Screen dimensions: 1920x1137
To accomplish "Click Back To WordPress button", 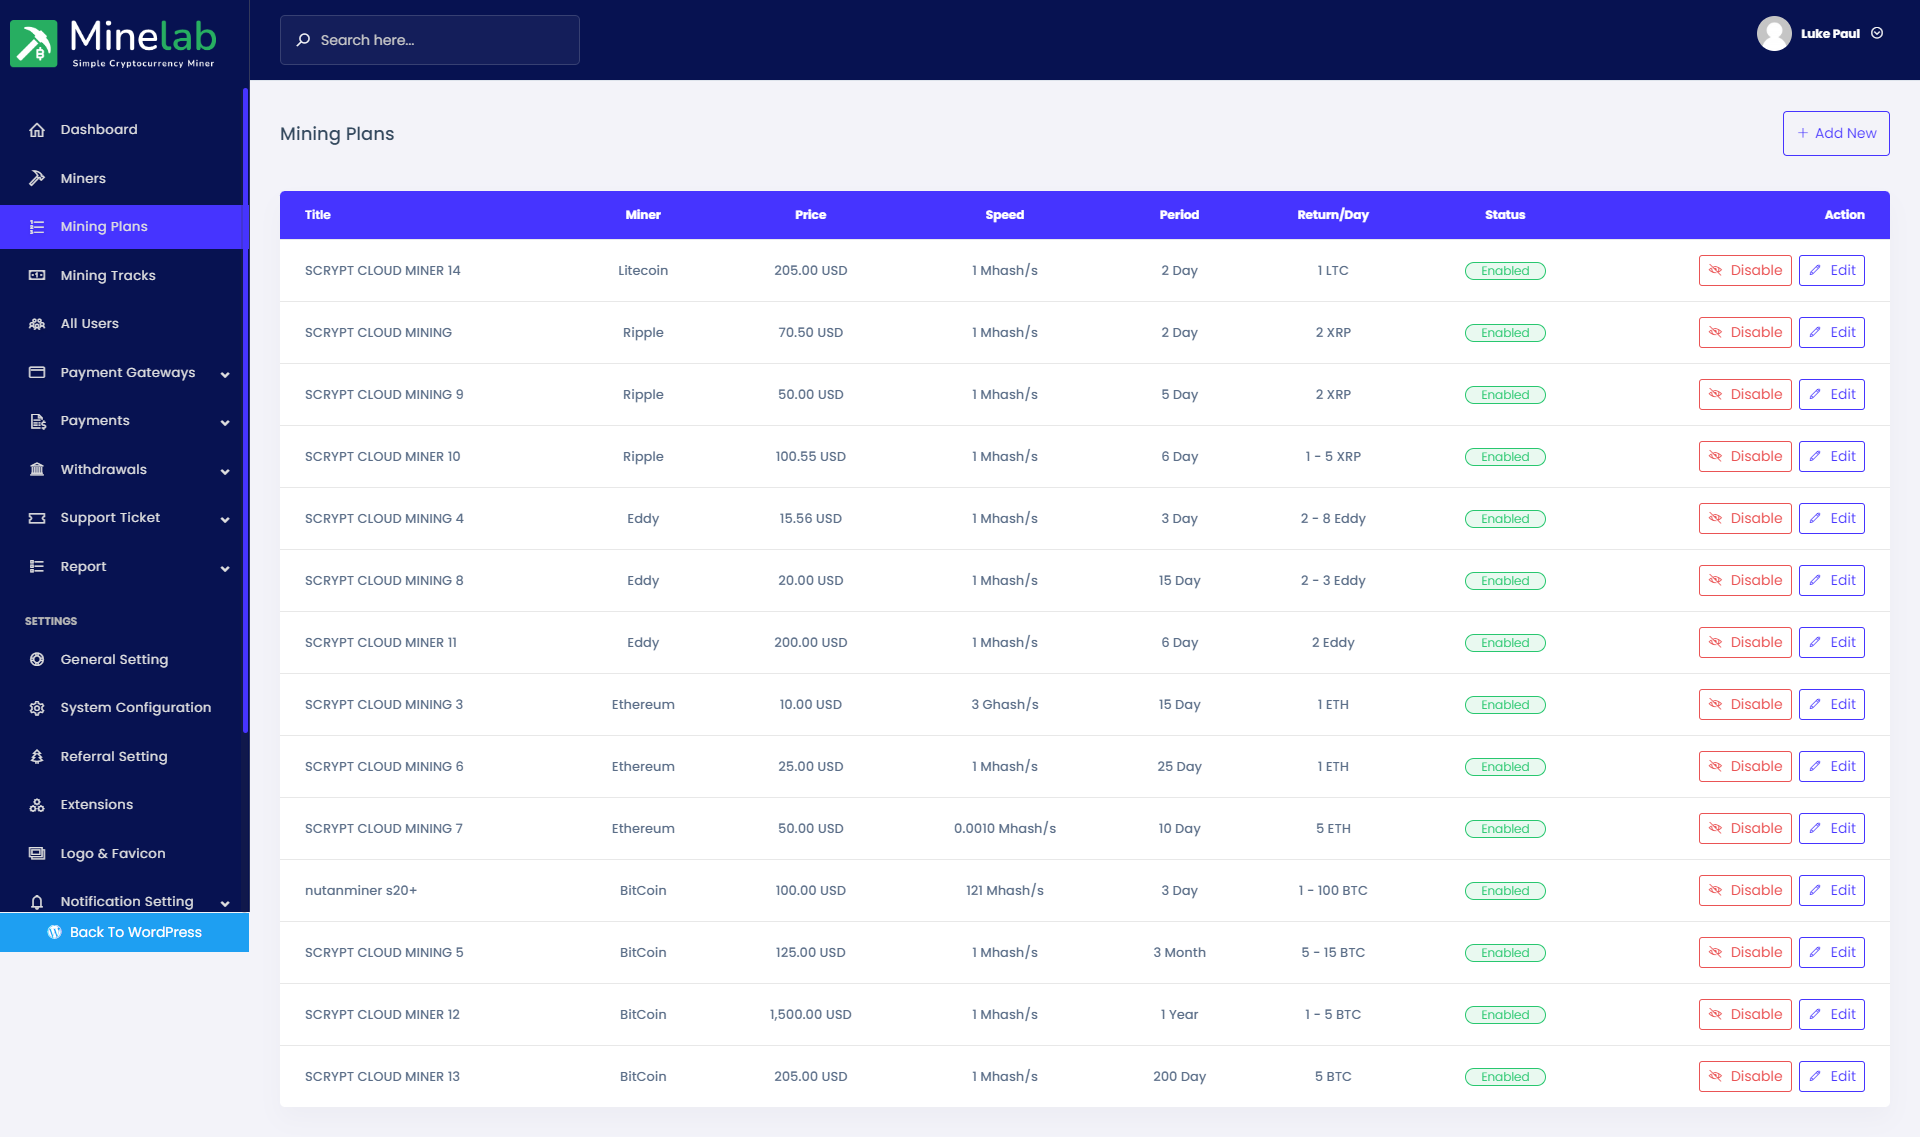I will [x=124, y=931].
